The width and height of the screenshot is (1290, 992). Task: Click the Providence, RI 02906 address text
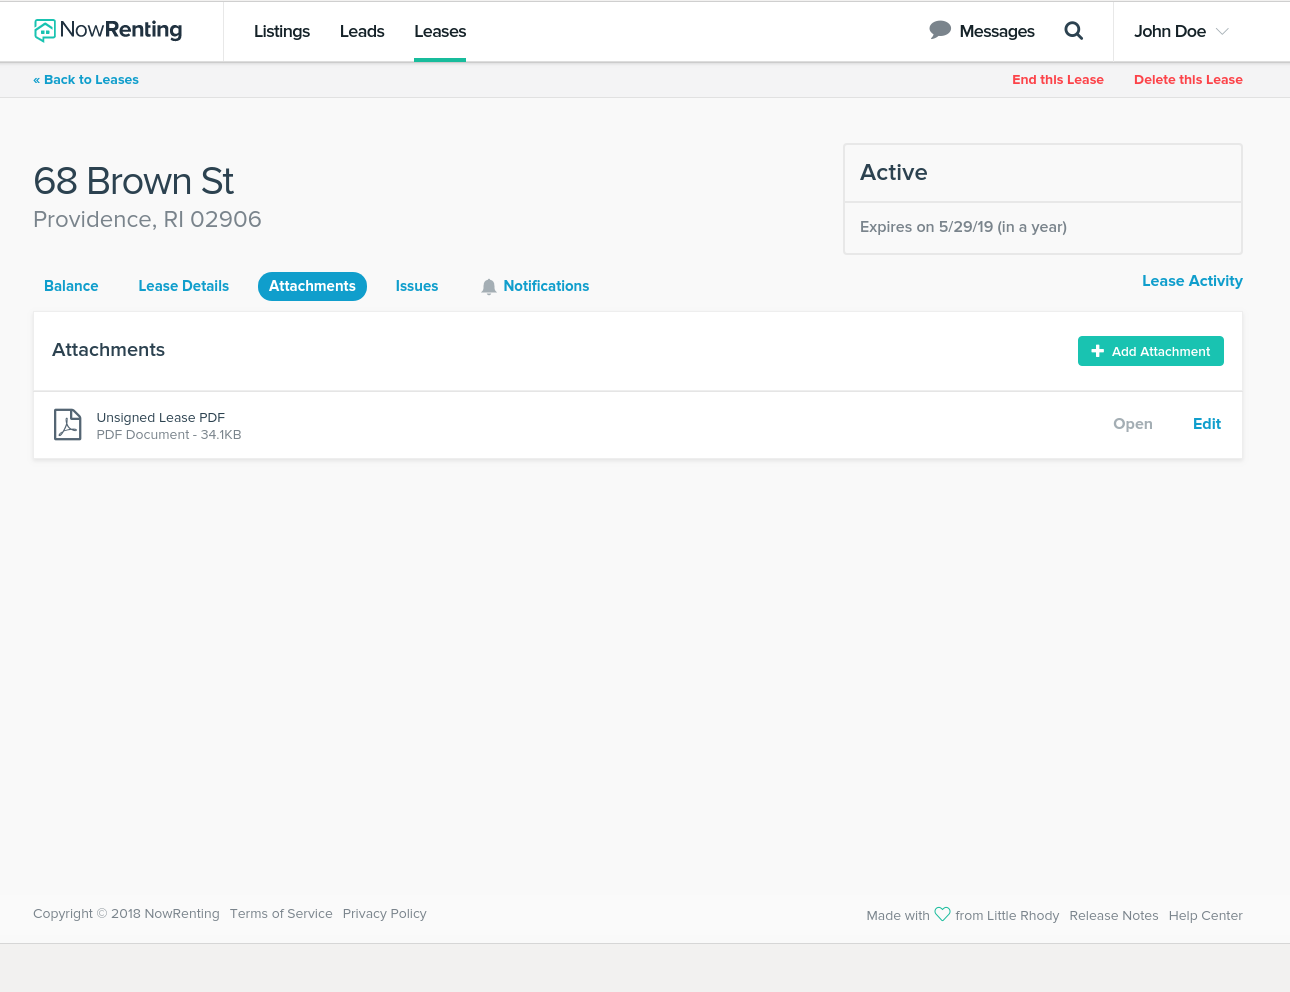[x=147, y=219]
